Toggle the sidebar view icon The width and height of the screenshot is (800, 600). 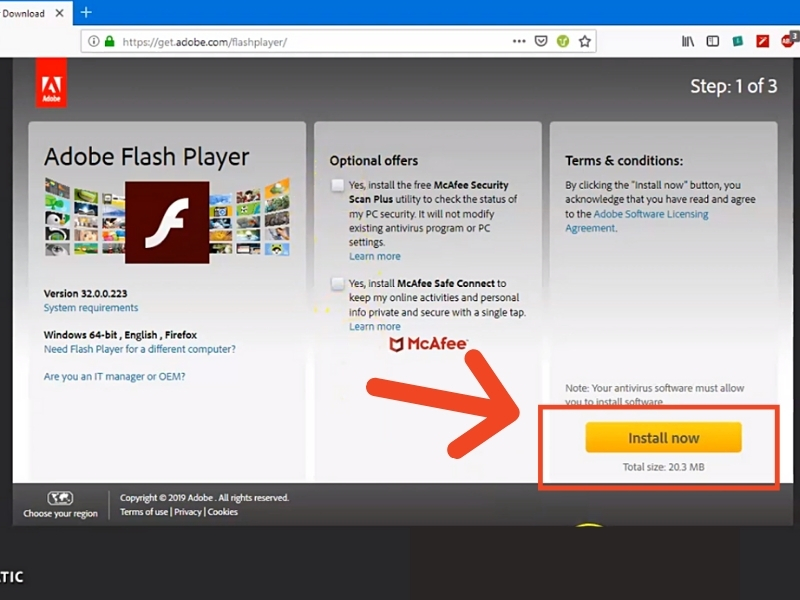pos(712,41)
